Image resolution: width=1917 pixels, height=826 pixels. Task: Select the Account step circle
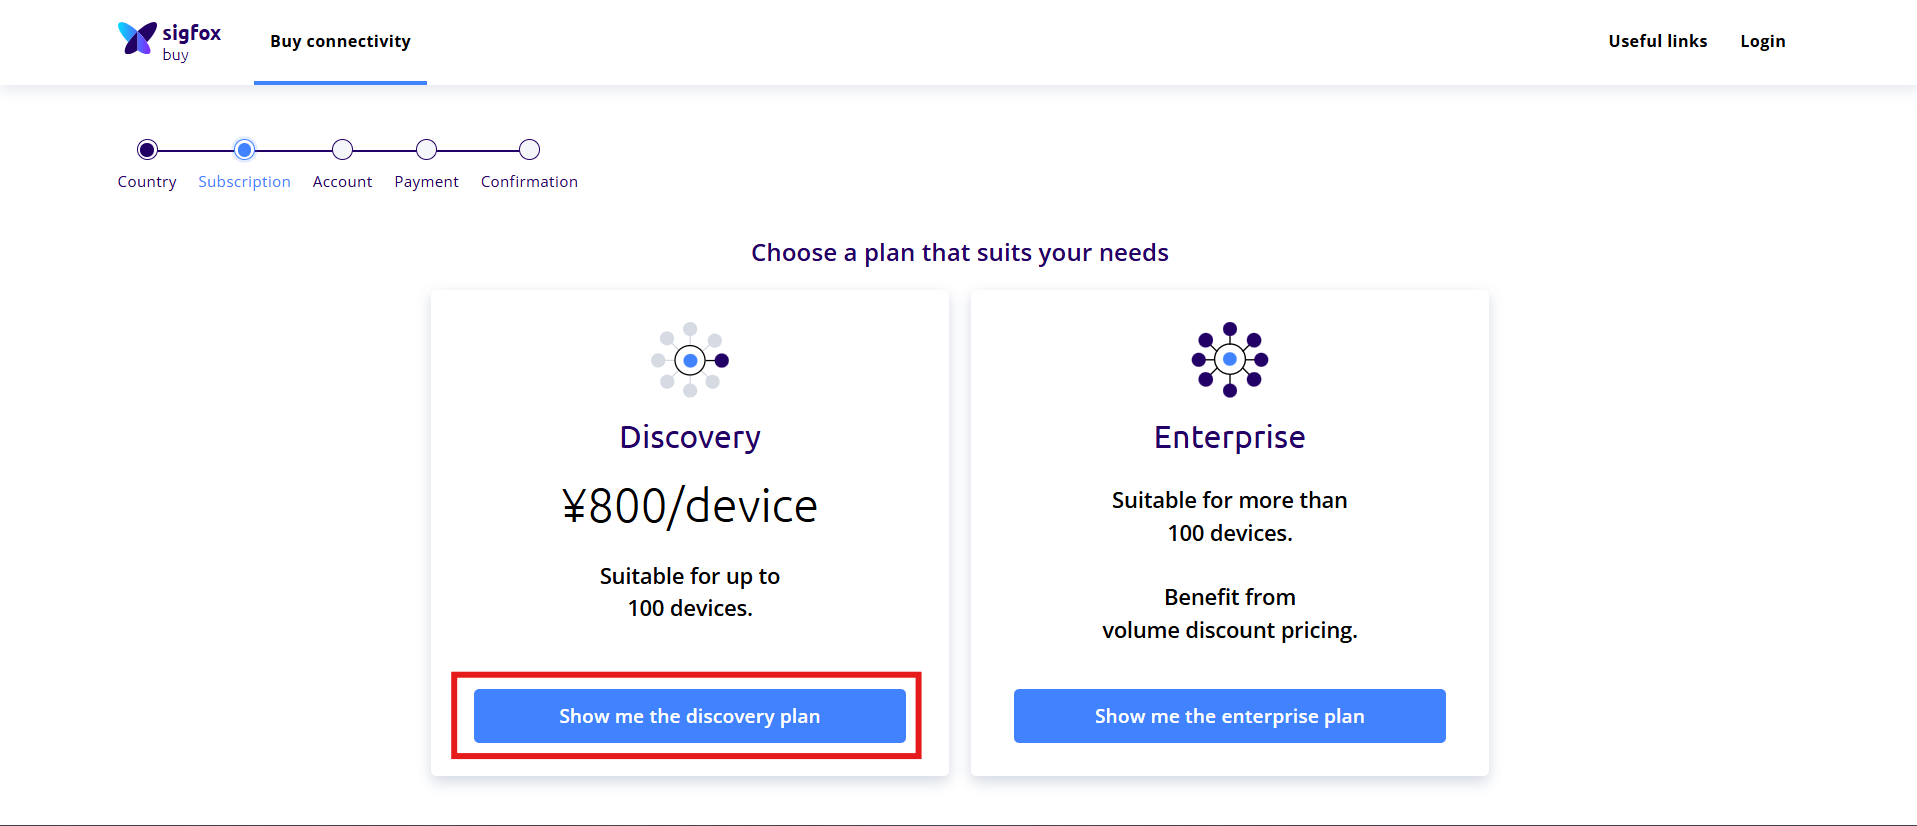tap(342, 150)
